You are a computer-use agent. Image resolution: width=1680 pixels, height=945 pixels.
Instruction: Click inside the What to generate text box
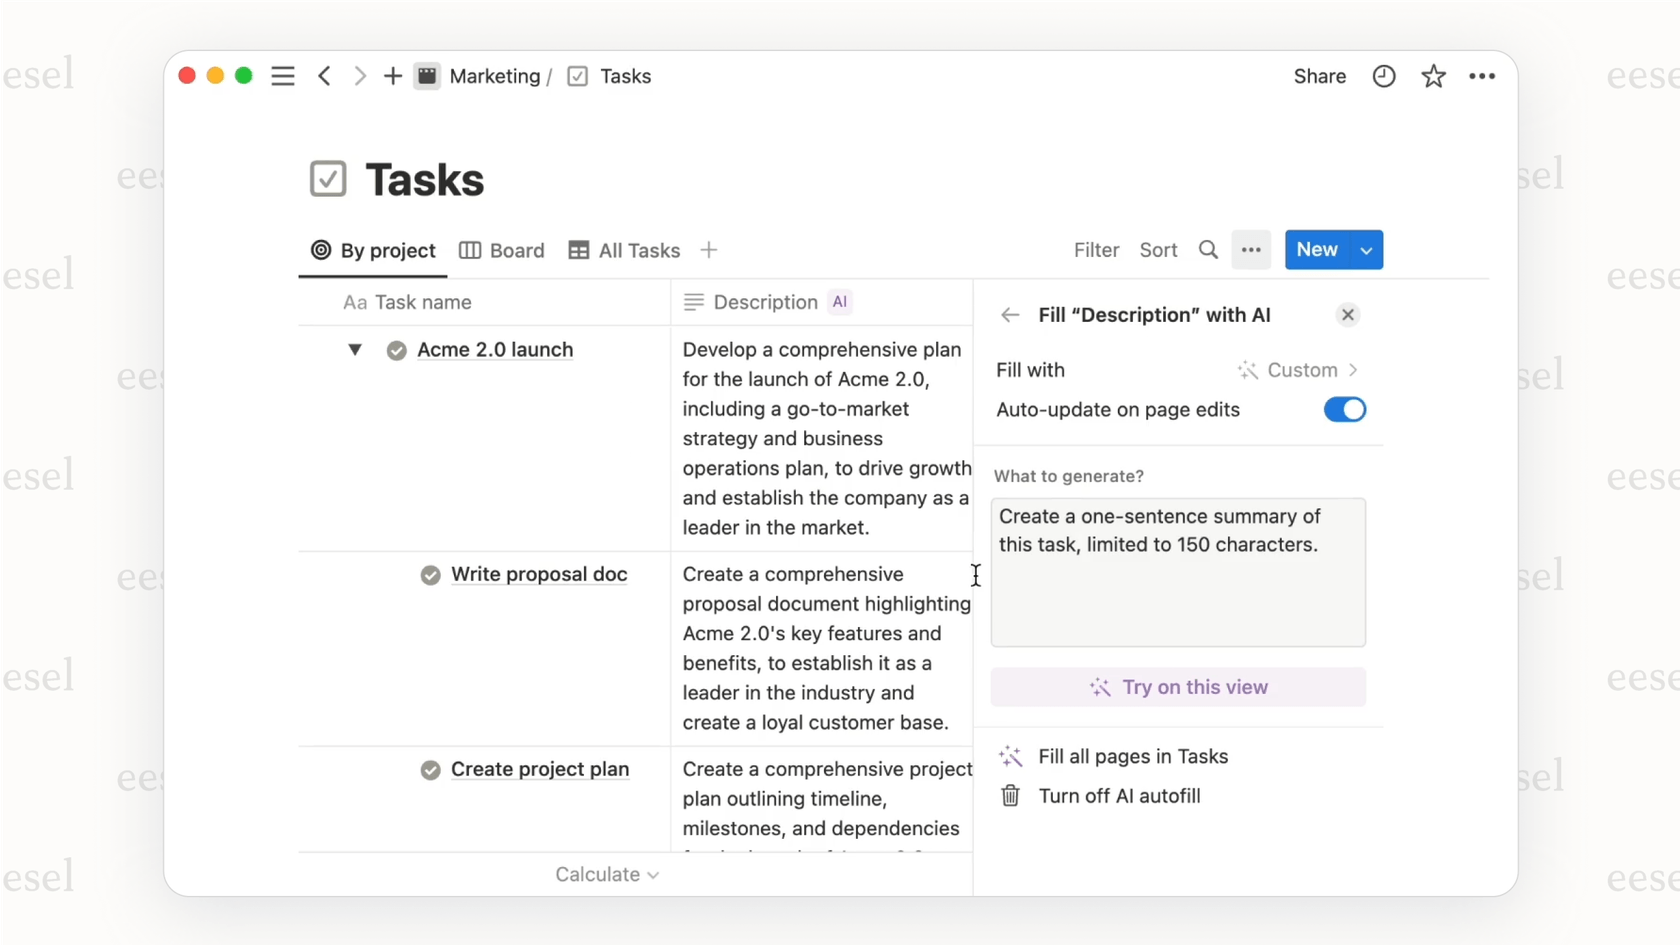coord(1178,572)
